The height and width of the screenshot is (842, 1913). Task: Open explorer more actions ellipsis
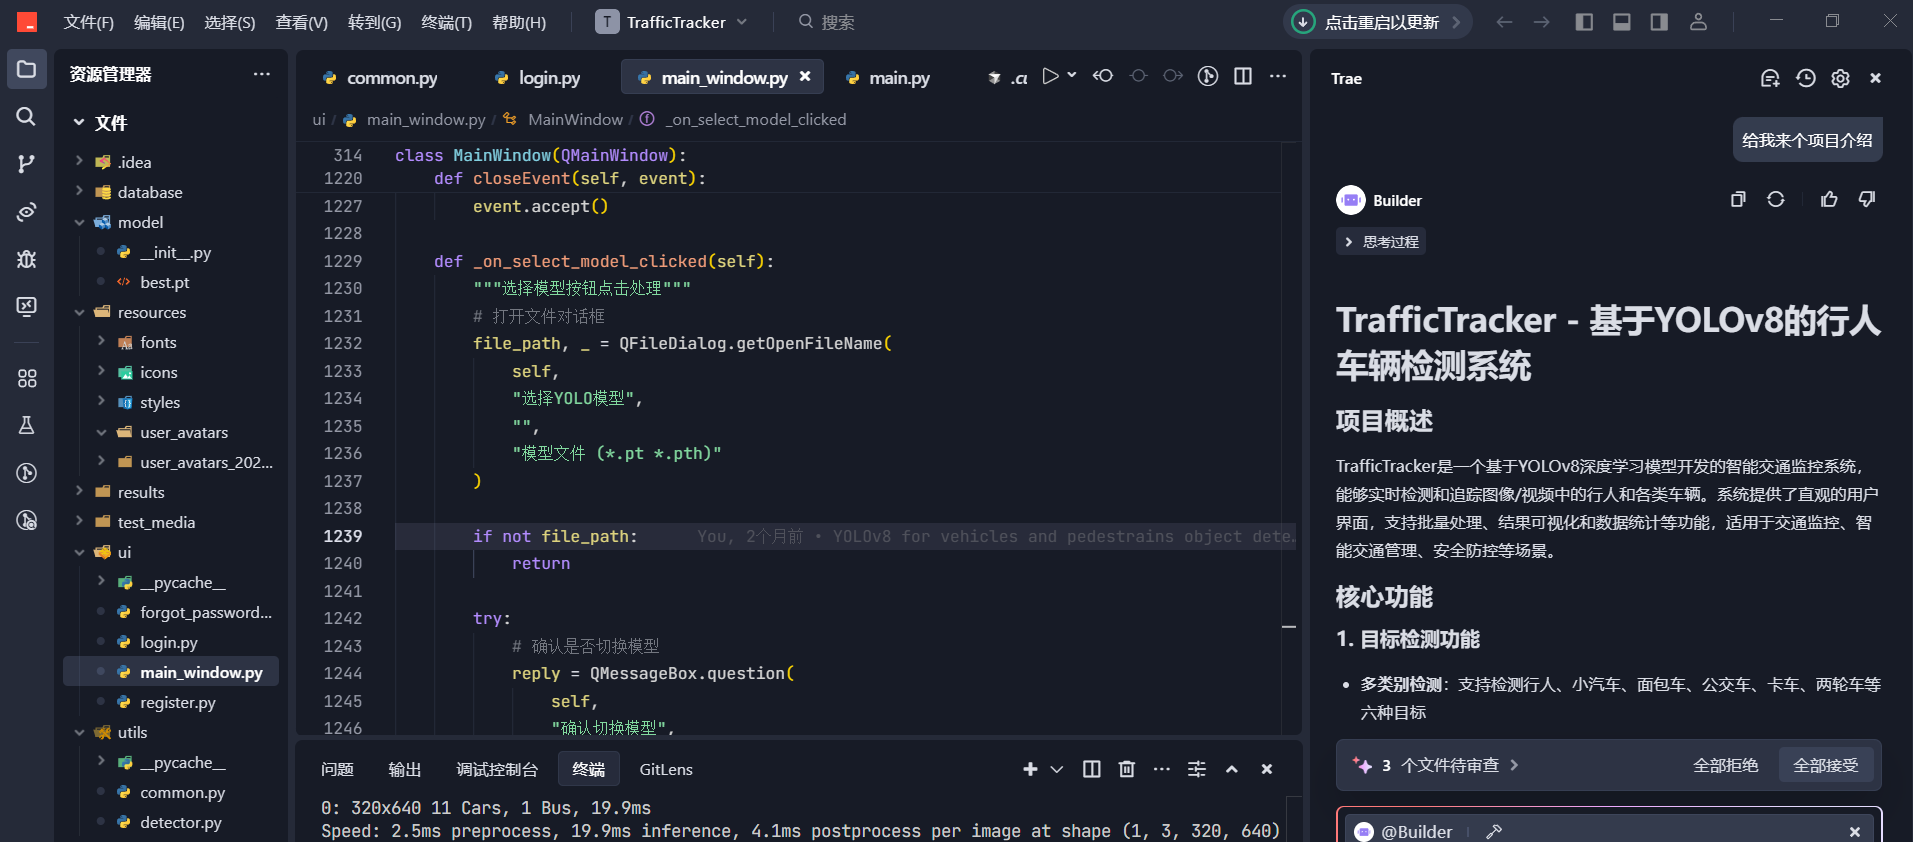[x=262, y=74]
